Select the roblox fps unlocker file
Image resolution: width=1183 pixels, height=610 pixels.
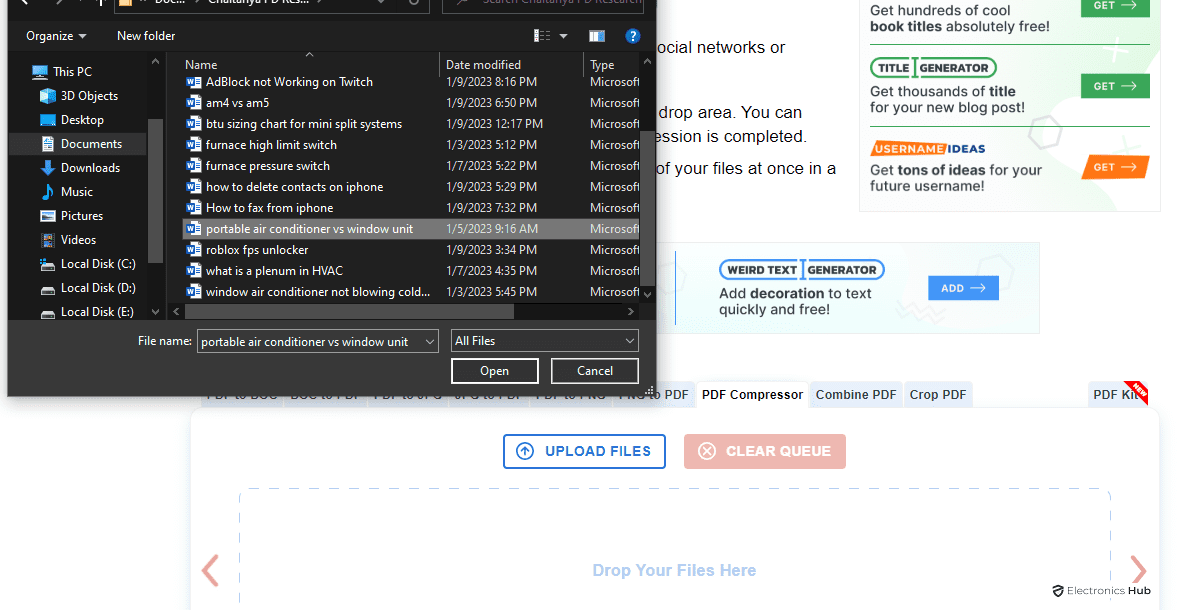pos(257,250)
